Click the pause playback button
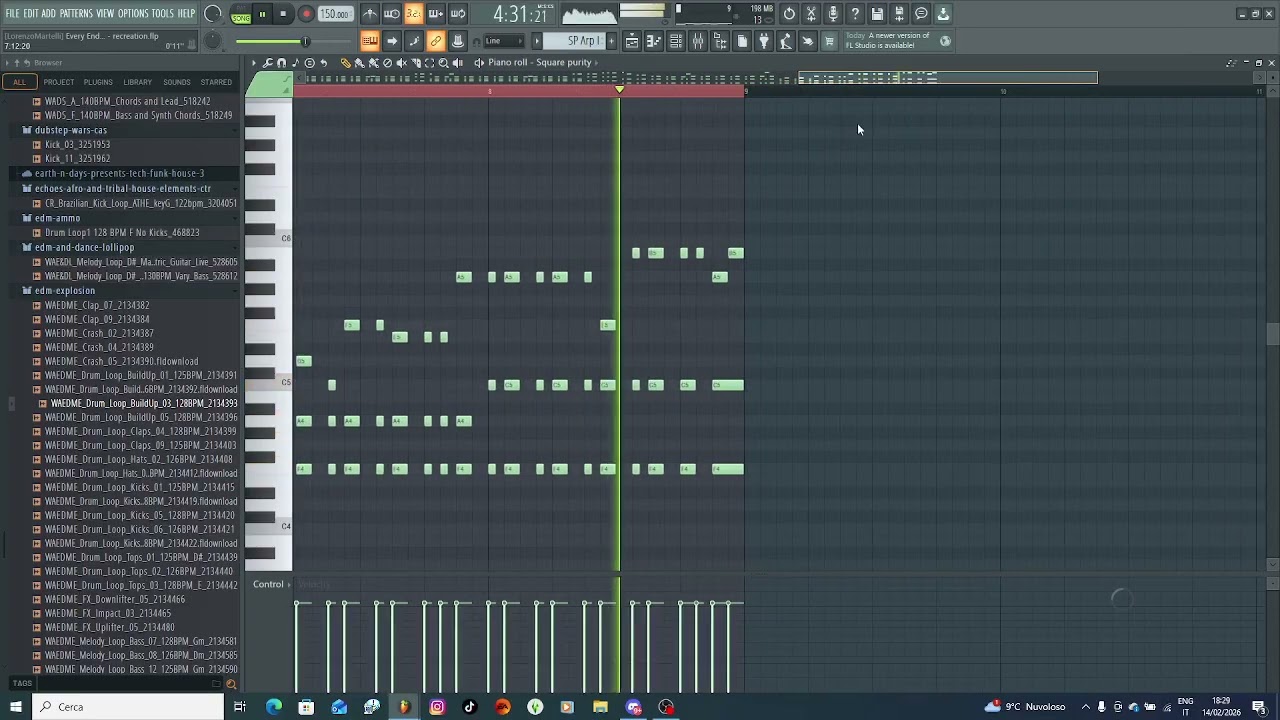This screenshot has width=1280, height=720. [x=262, y=14]
